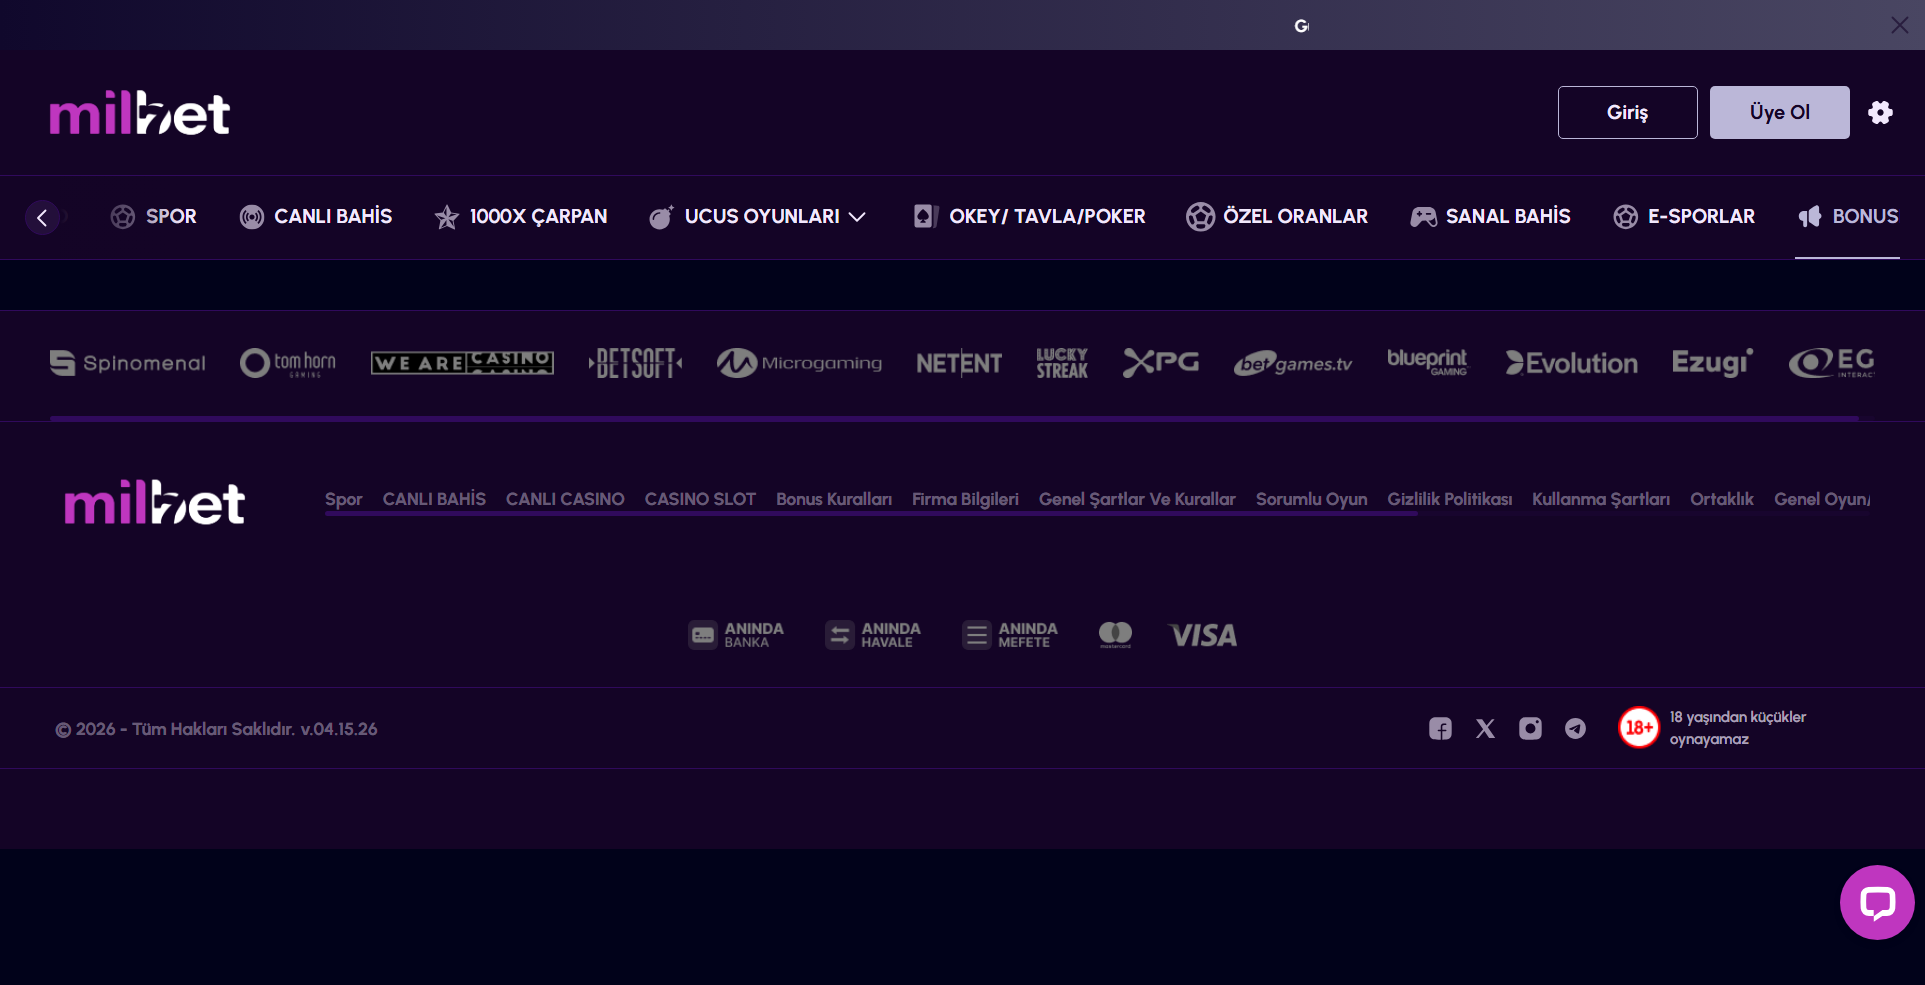Click the footer links horizontal scrollbar
The height and width of the screenshot is (985, 1925).
pyautogui.click(x=870, y=513)
